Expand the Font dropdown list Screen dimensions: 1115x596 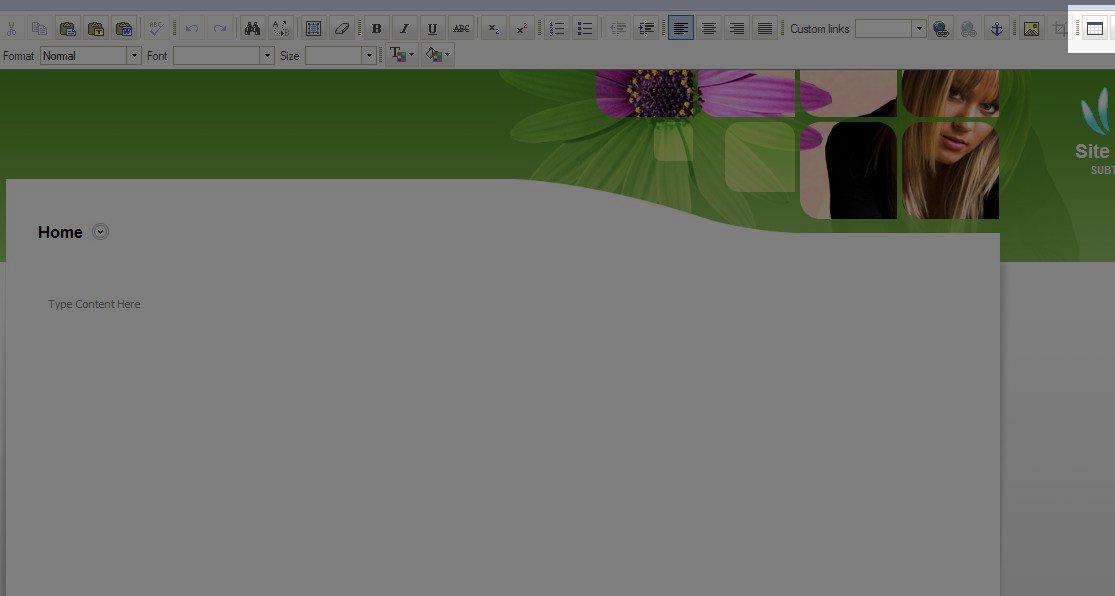(x=267, y=56)
